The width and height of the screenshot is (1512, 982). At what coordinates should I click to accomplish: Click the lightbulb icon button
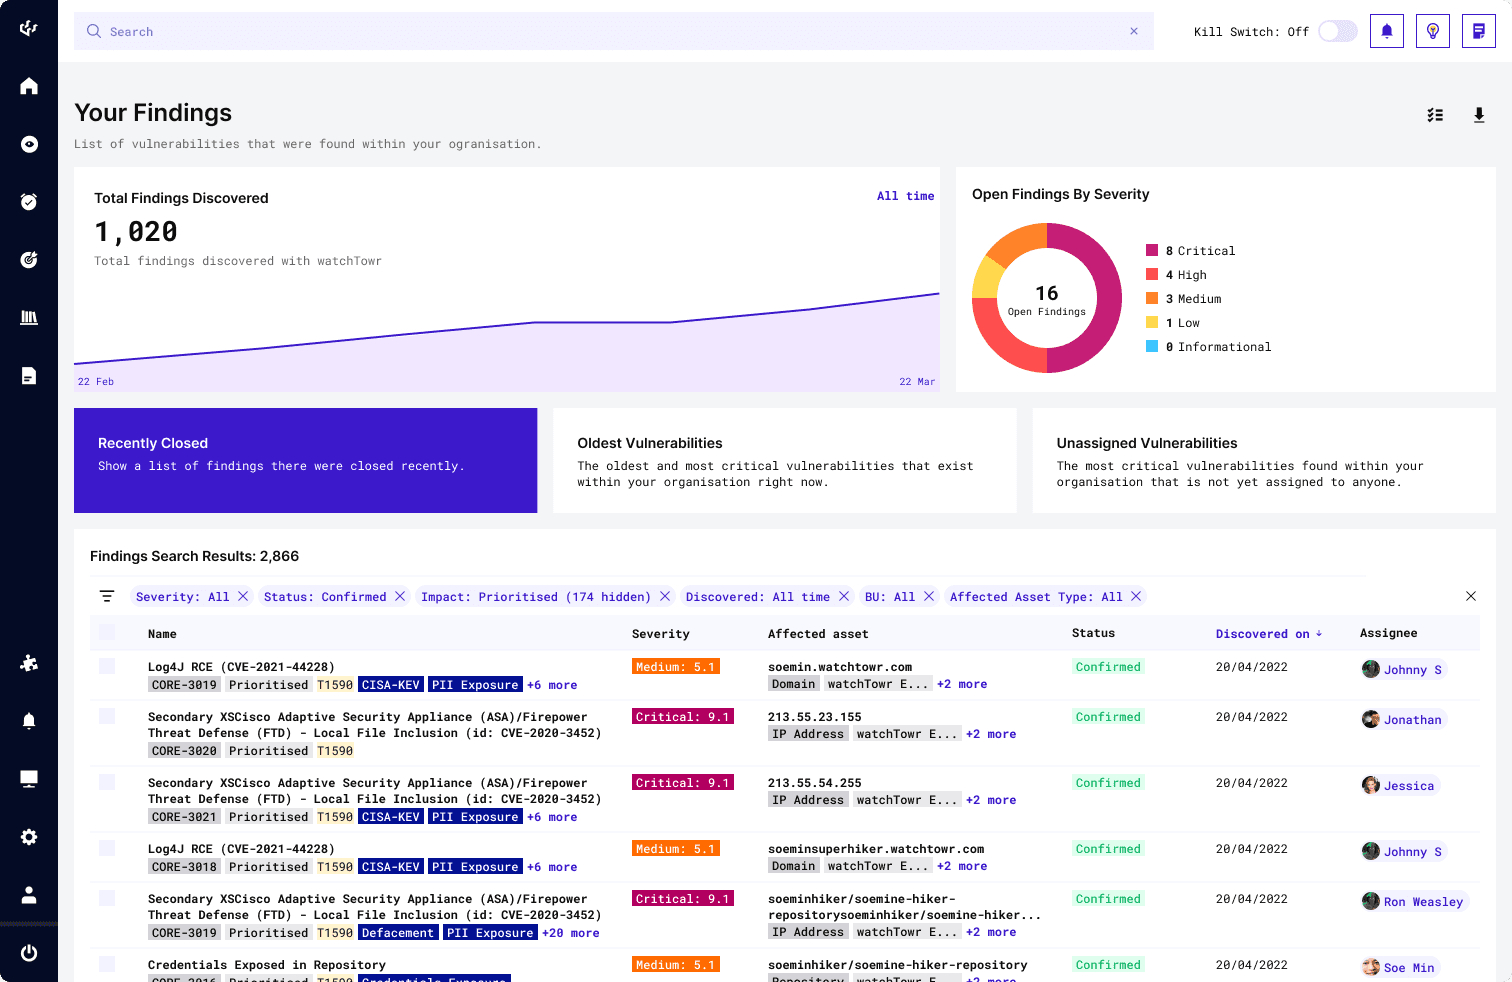point(1433,31)
